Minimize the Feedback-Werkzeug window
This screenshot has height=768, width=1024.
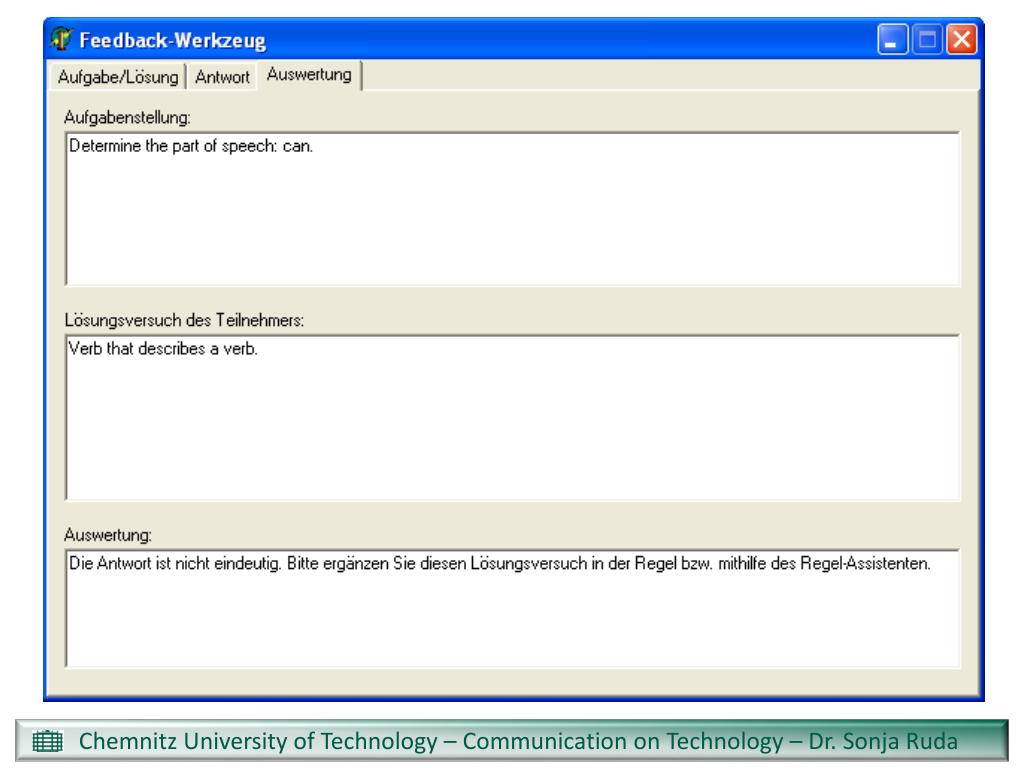892,39
